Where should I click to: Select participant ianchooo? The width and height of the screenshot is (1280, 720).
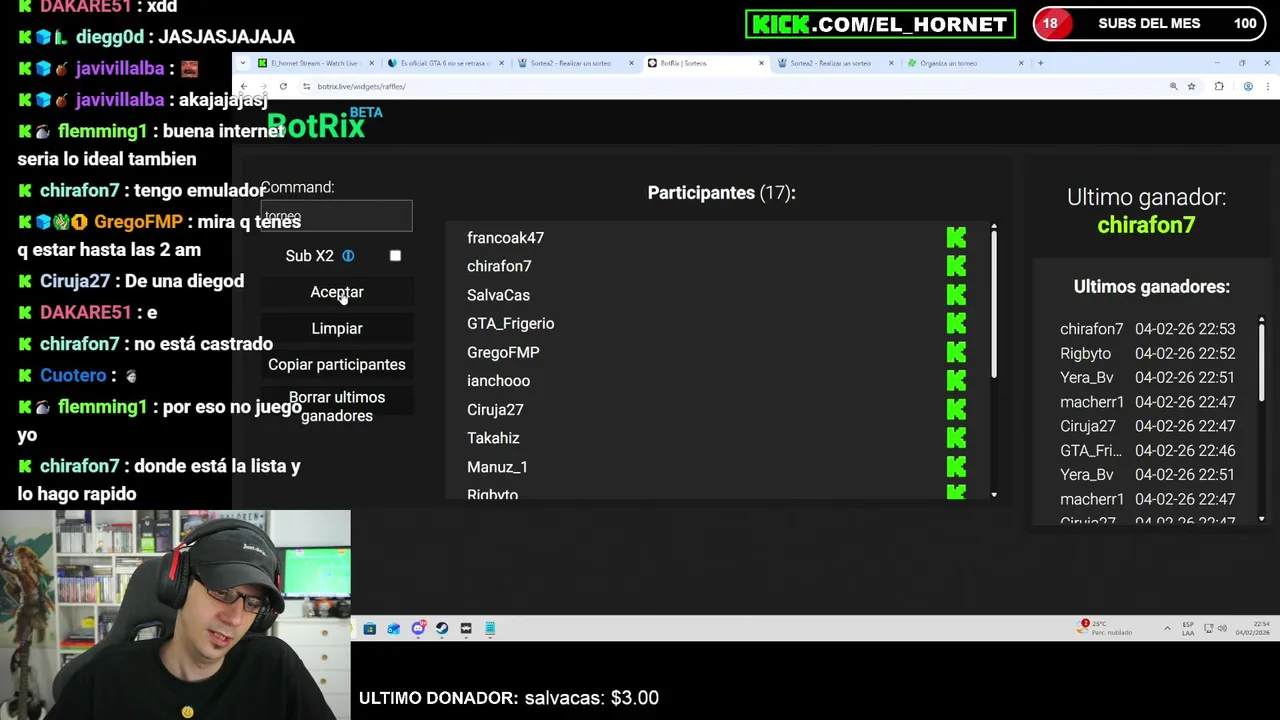(x=498, y=381)
